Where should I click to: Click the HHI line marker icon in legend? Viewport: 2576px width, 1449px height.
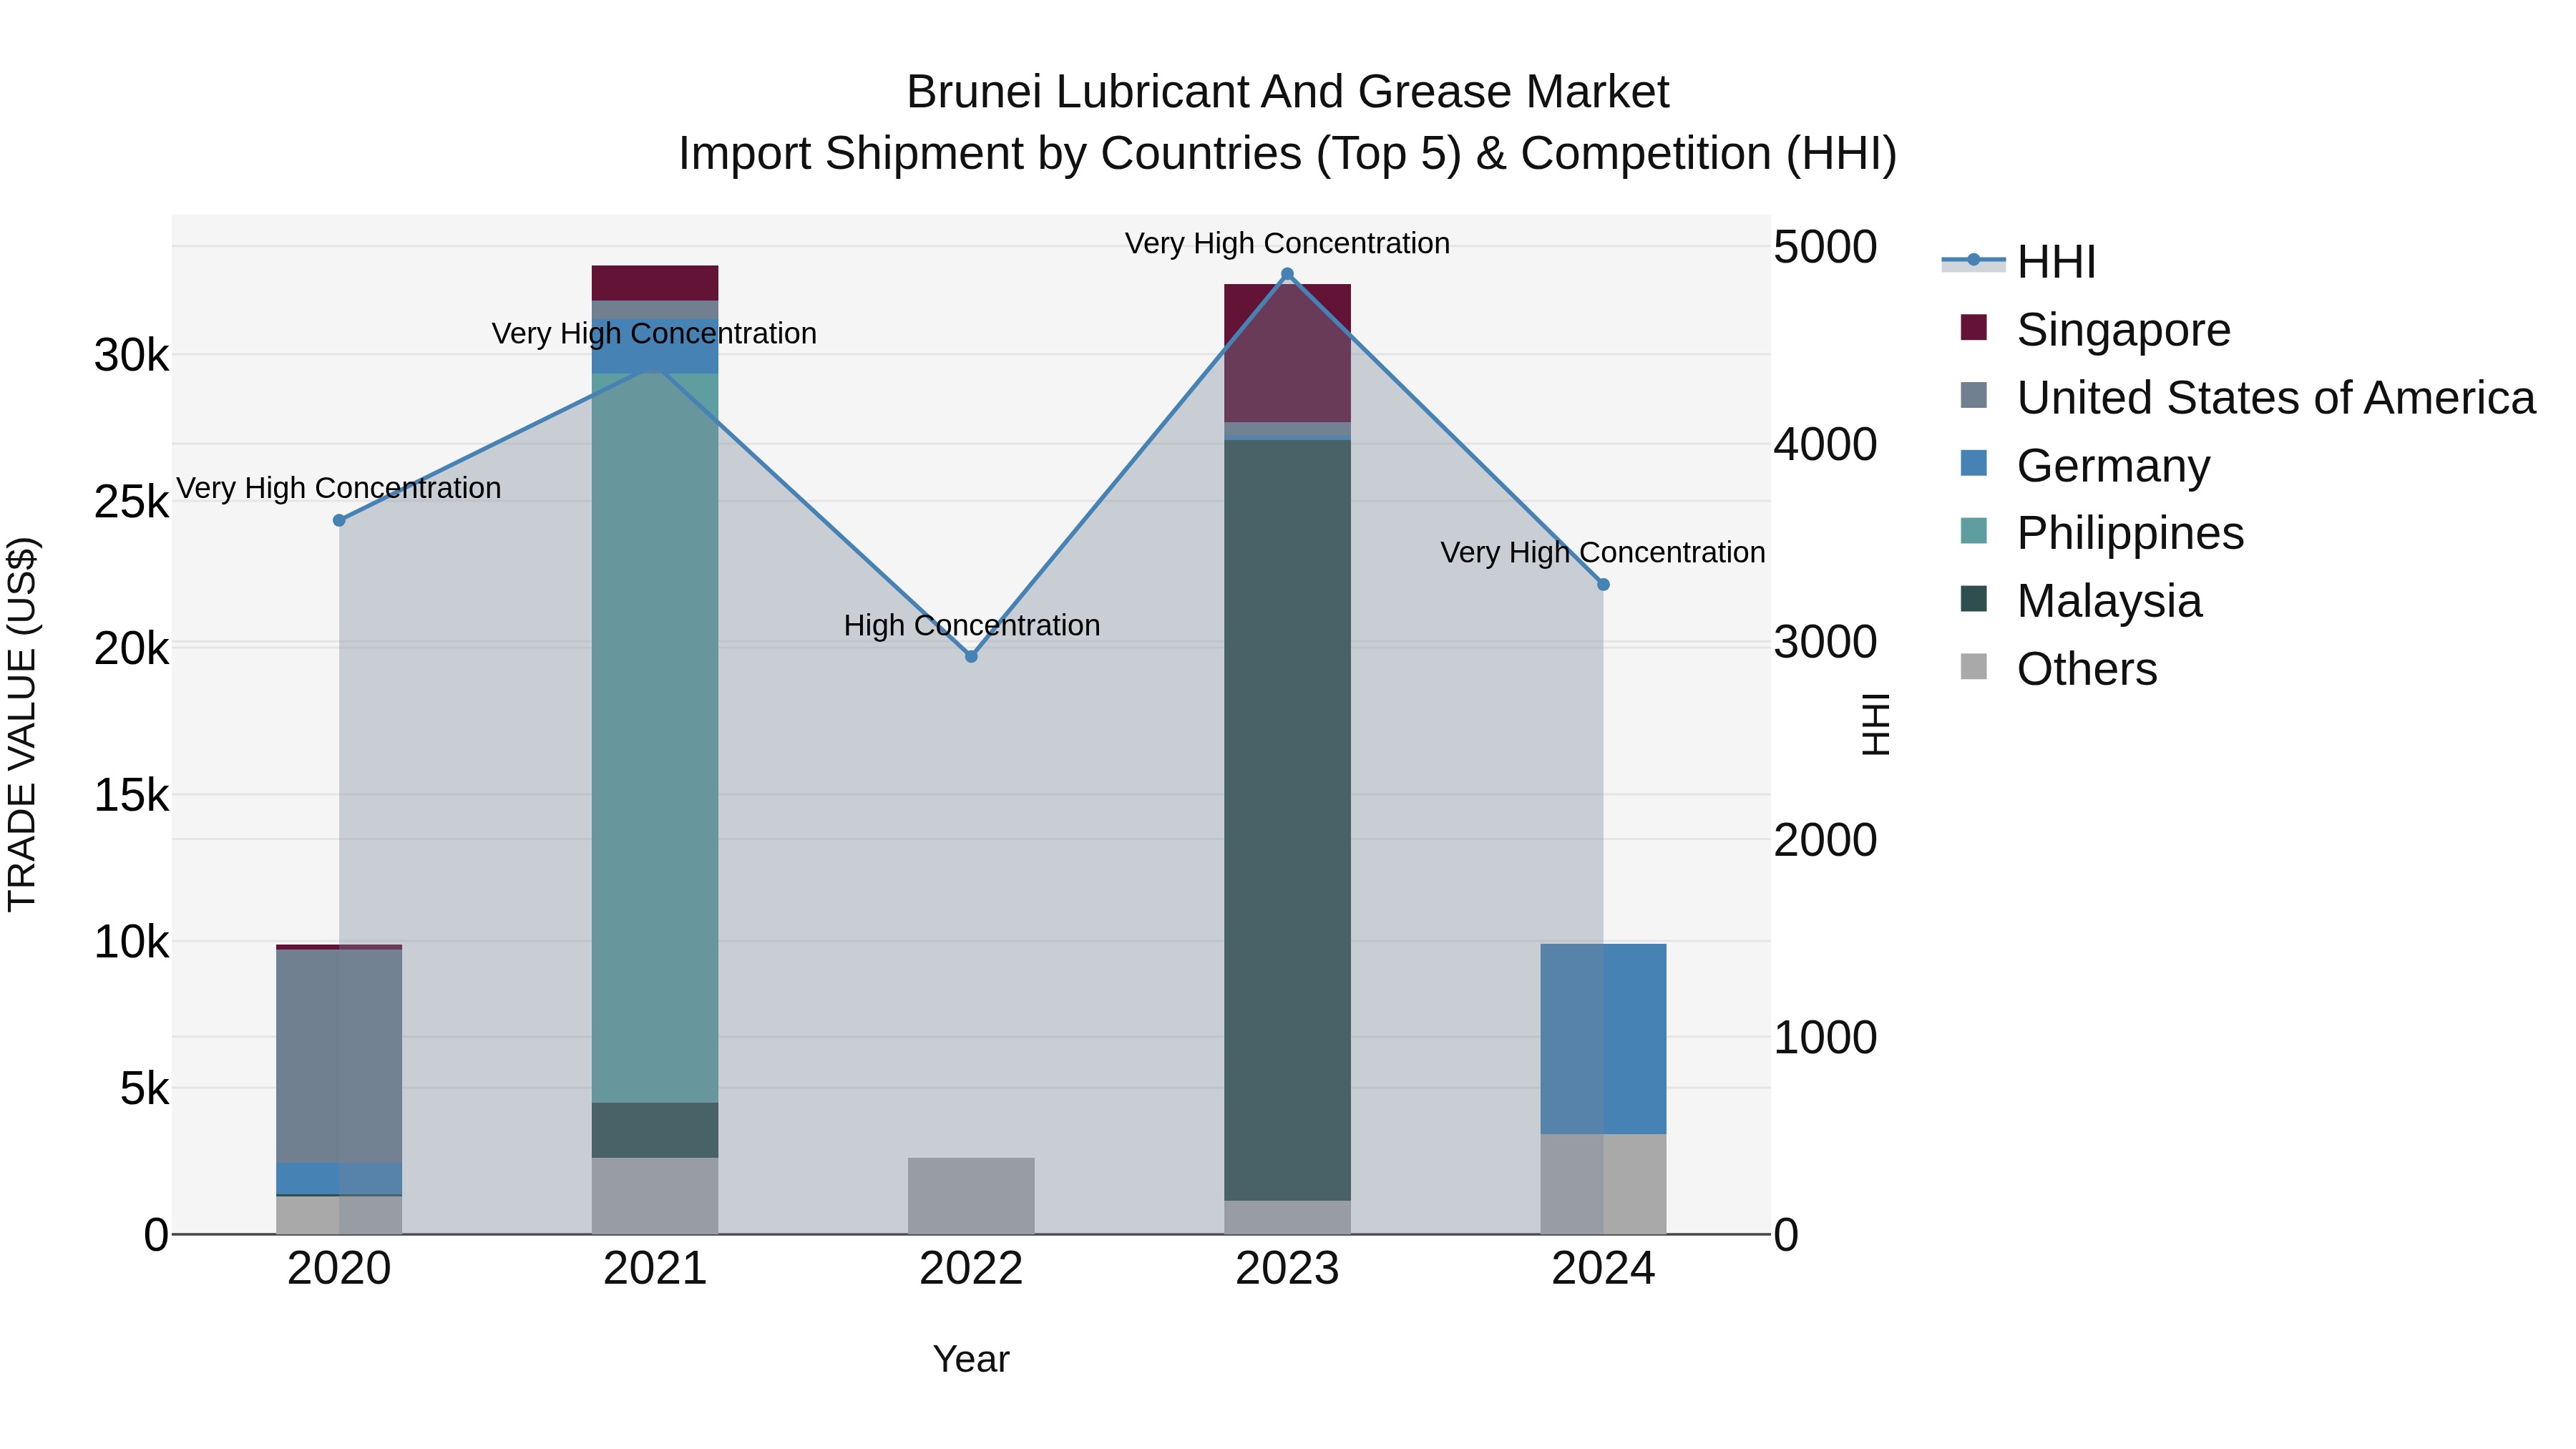(1973, 261)
